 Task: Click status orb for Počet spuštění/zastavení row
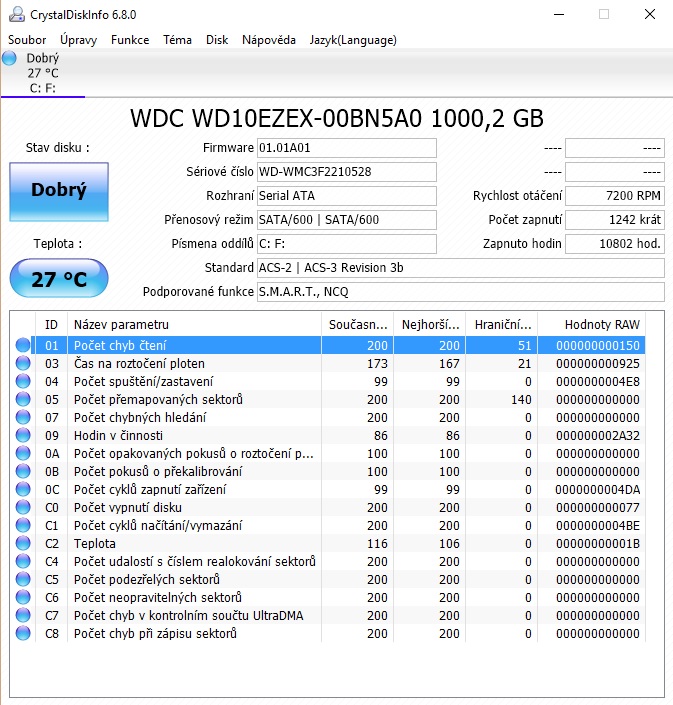[x=23, y=381]
